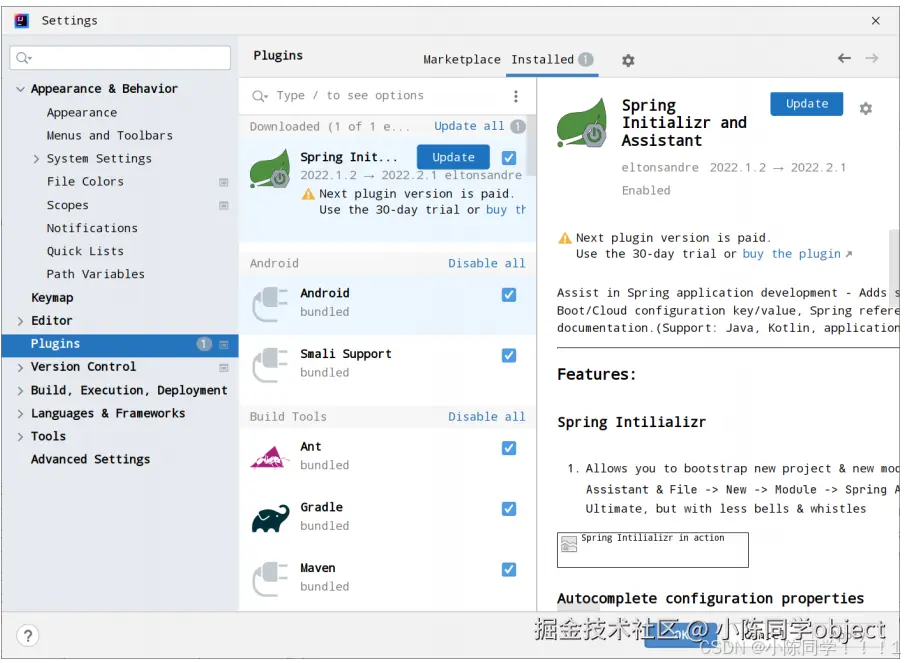Open plugin search options kebab menu
This screenshot has width=905, height=663.
pos(515,96)
